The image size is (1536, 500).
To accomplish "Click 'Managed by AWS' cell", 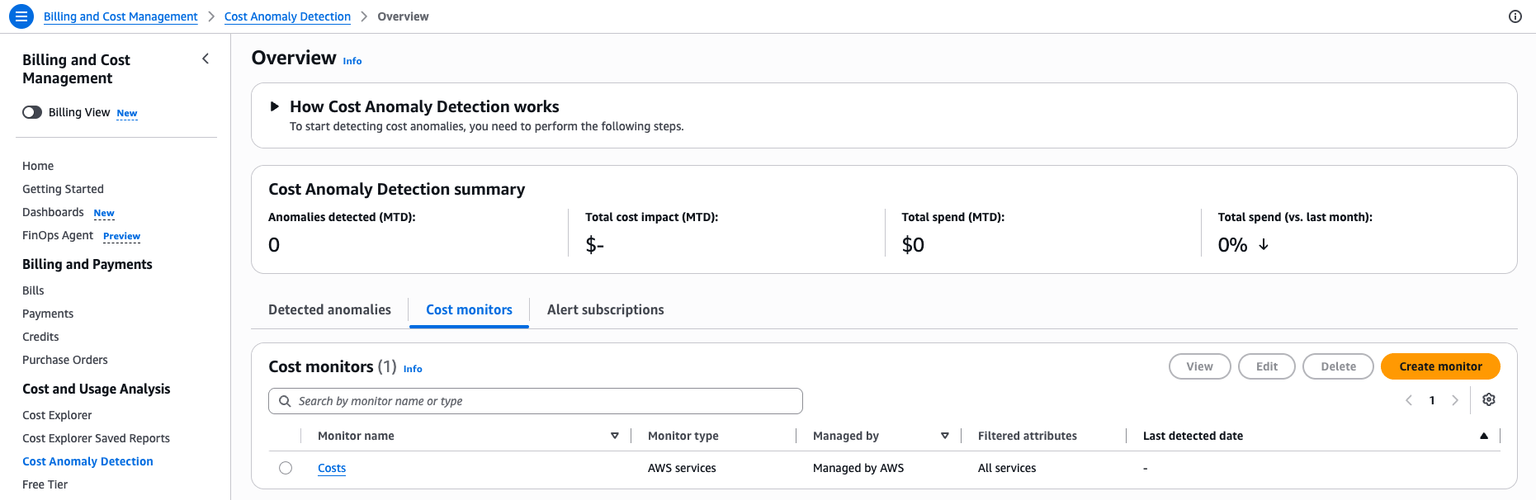I will 858,468.
